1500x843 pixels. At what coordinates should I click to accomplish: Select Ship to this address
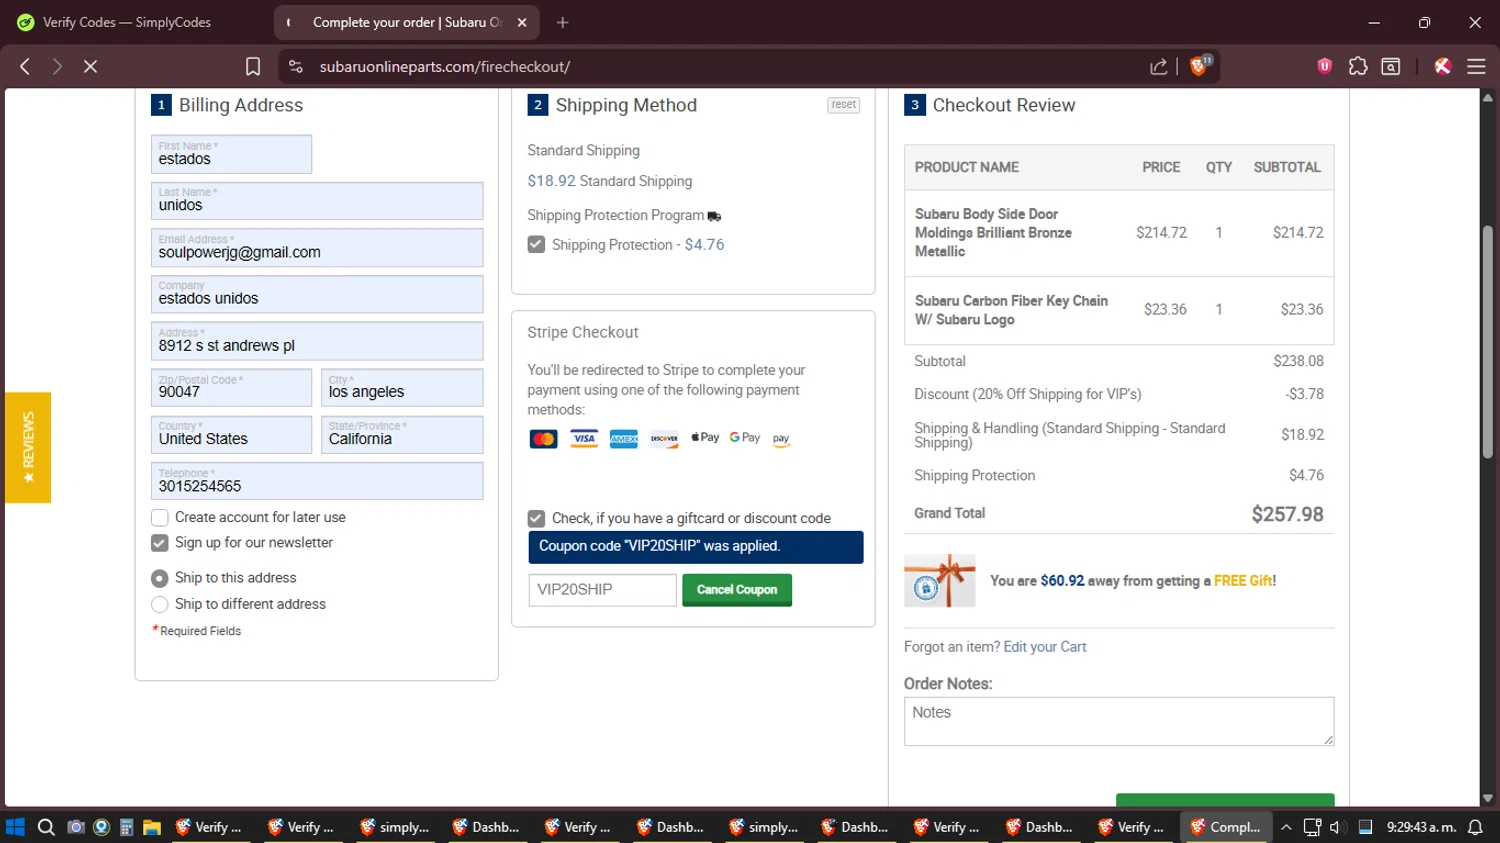pos(160,579)
